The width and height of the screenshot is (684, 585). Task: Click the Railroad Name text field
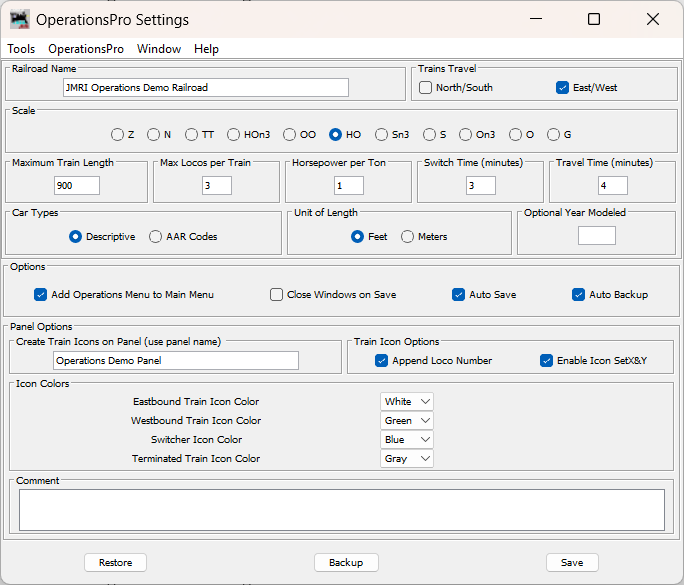pyautogui.click(x=206, y=88)
